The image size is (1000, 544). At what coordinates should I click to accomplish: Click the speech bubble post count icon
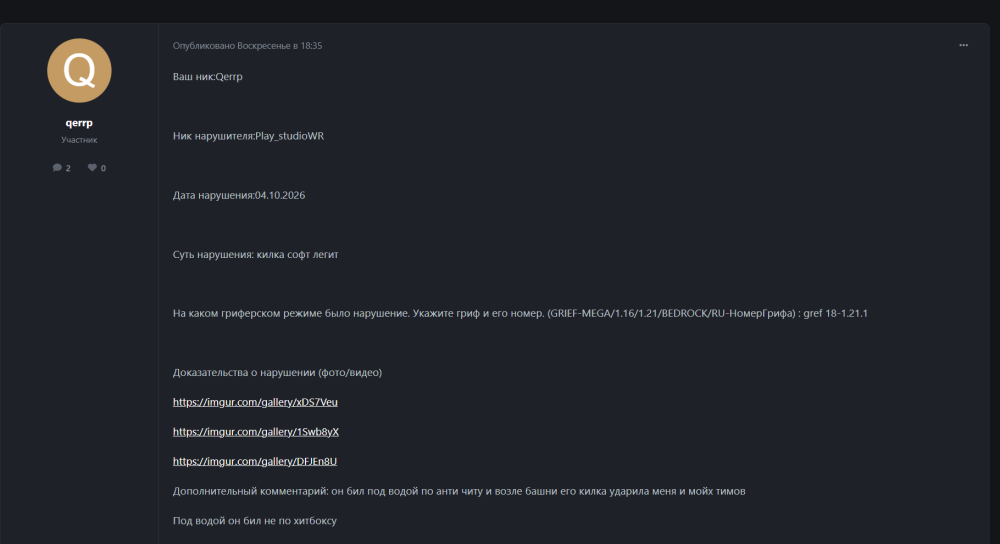(57, 168)
